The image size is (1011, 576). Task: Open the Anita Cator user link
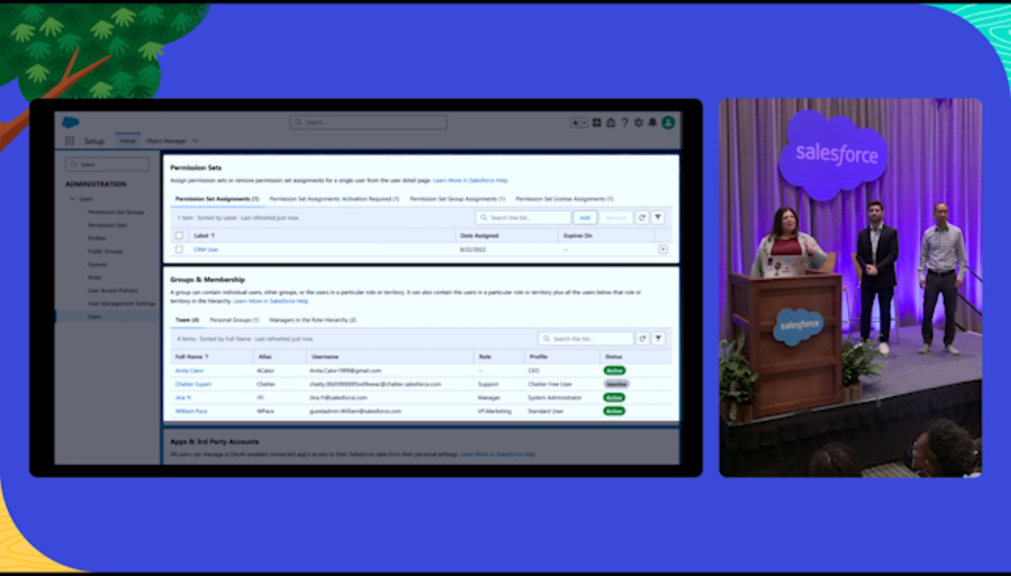point(190,371)
